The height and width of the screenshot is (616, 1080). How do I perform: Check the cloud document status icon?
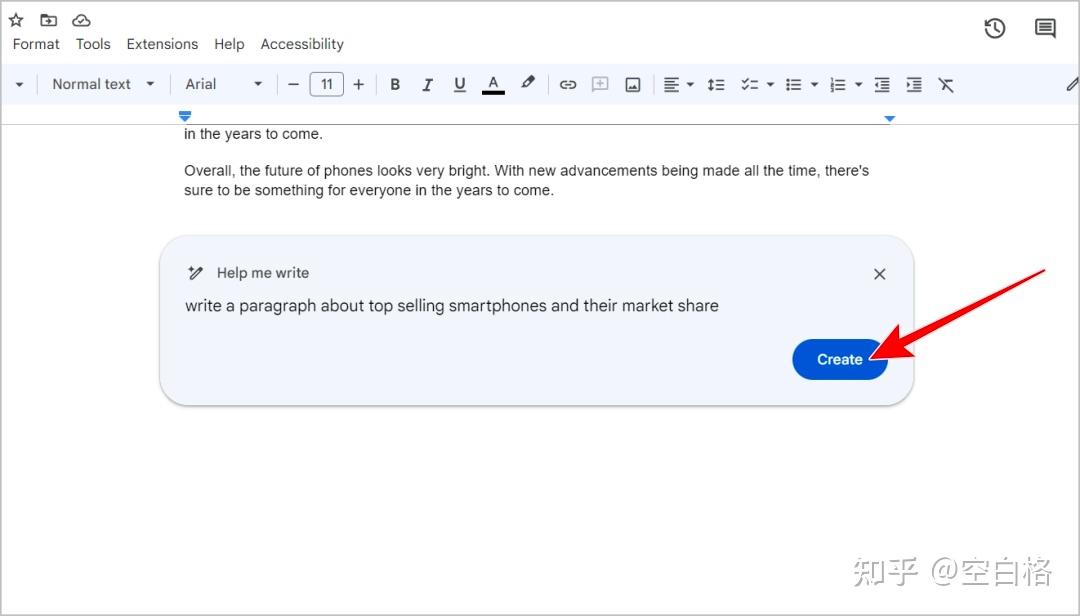click(81, 21)
